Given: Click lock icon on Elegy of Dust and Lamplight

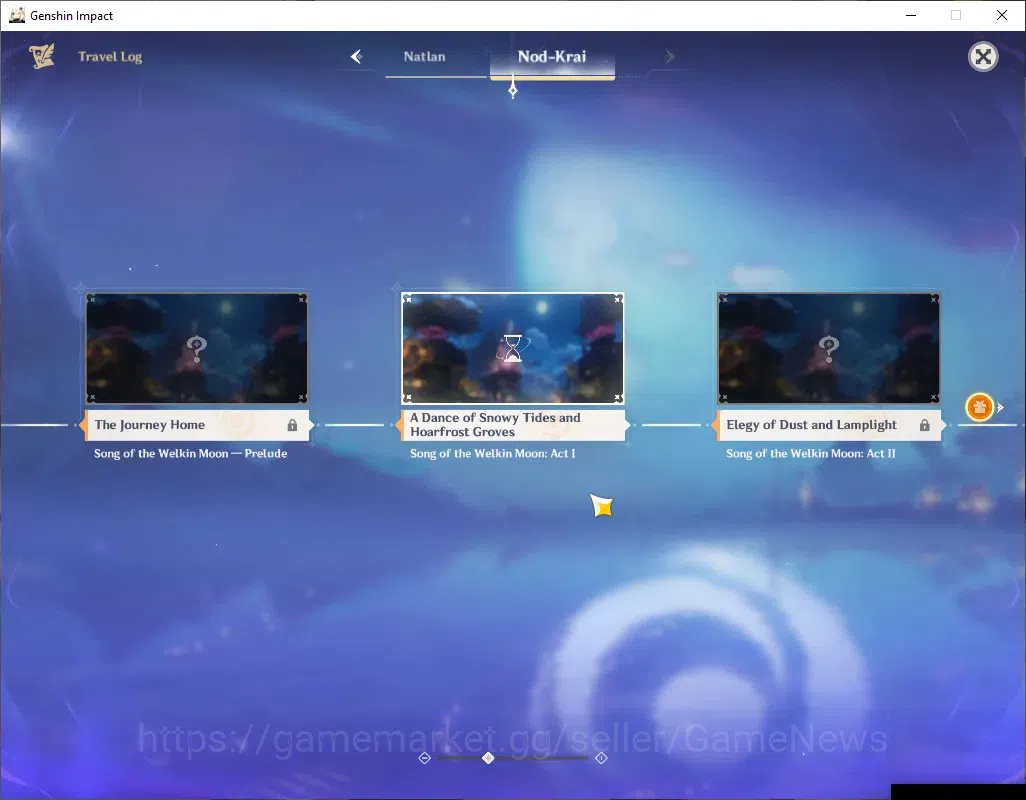Looking at the screenshot, I should point(925,425).
